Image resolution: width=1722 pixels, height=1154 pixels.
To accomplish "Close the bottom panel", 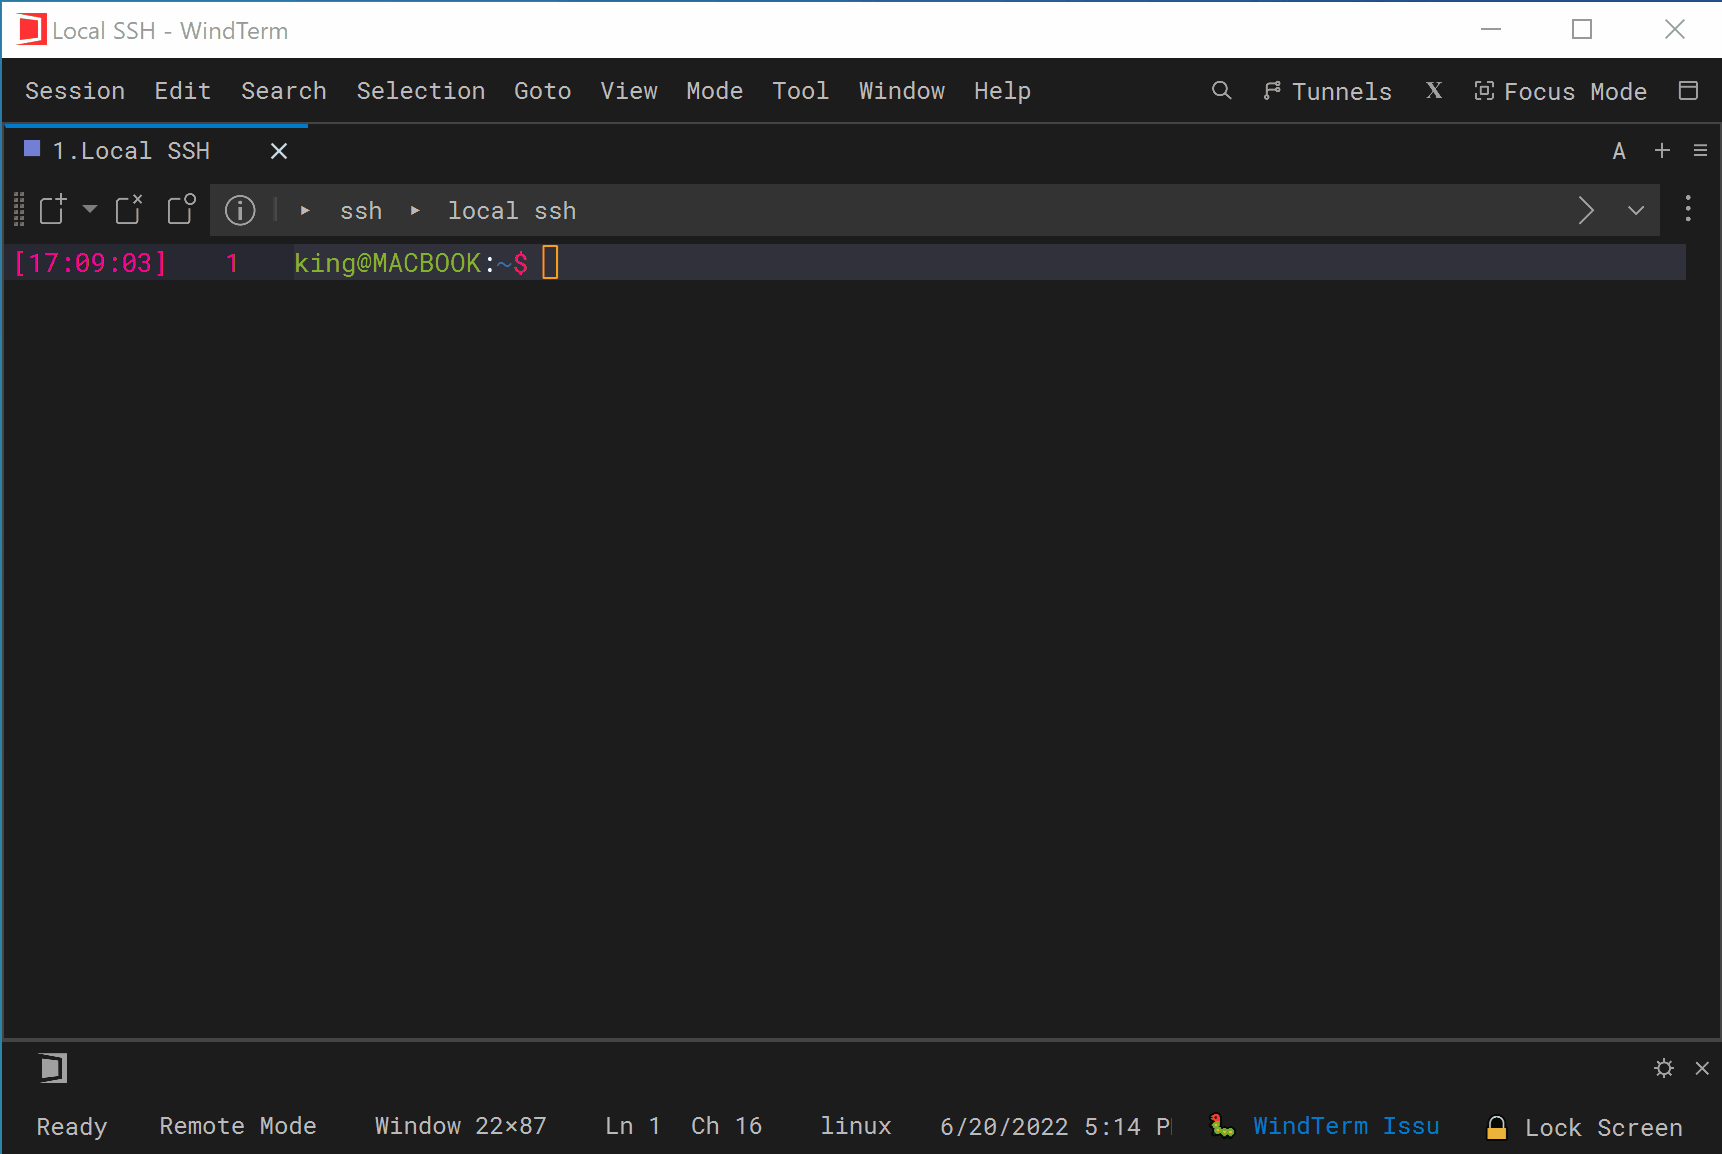I will coord(1702,1068).
